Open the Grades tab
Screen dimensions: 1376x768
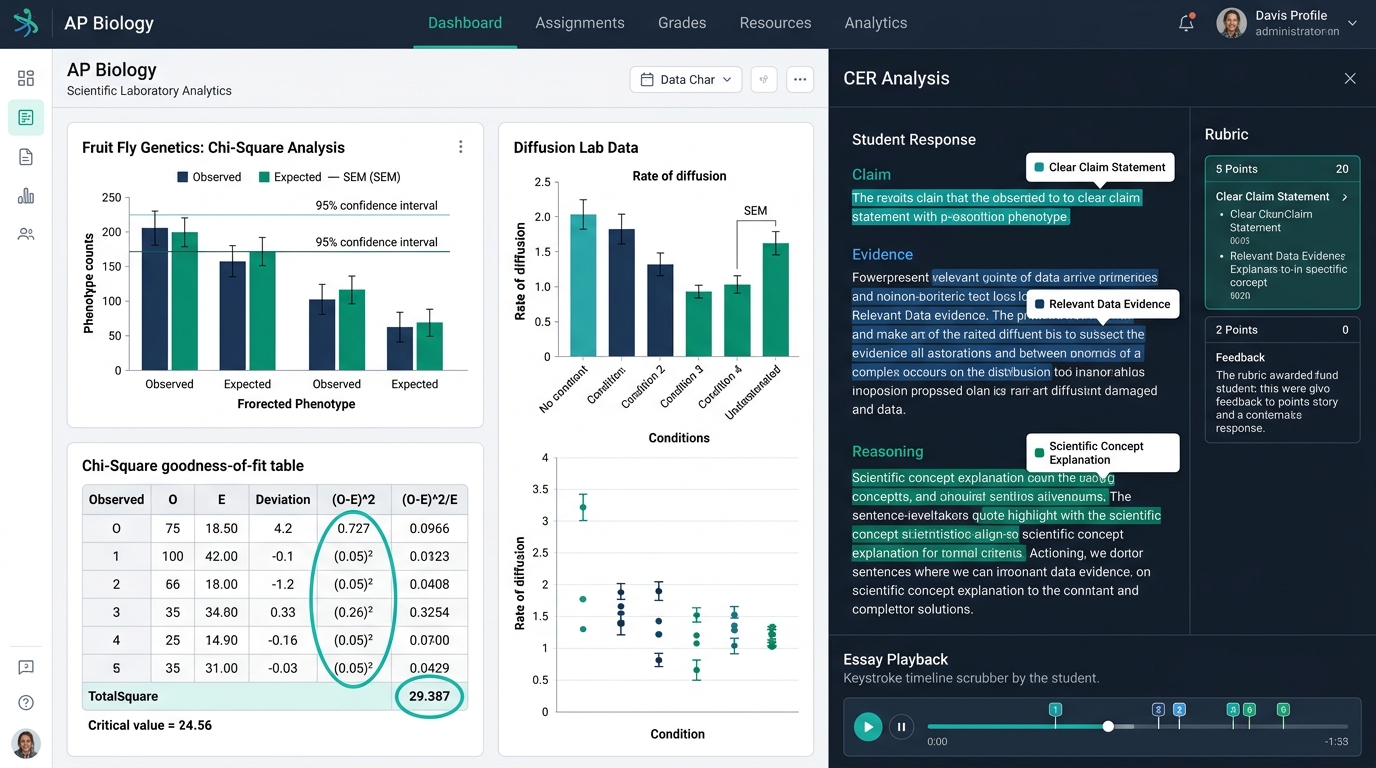click(x=682, y=23)
